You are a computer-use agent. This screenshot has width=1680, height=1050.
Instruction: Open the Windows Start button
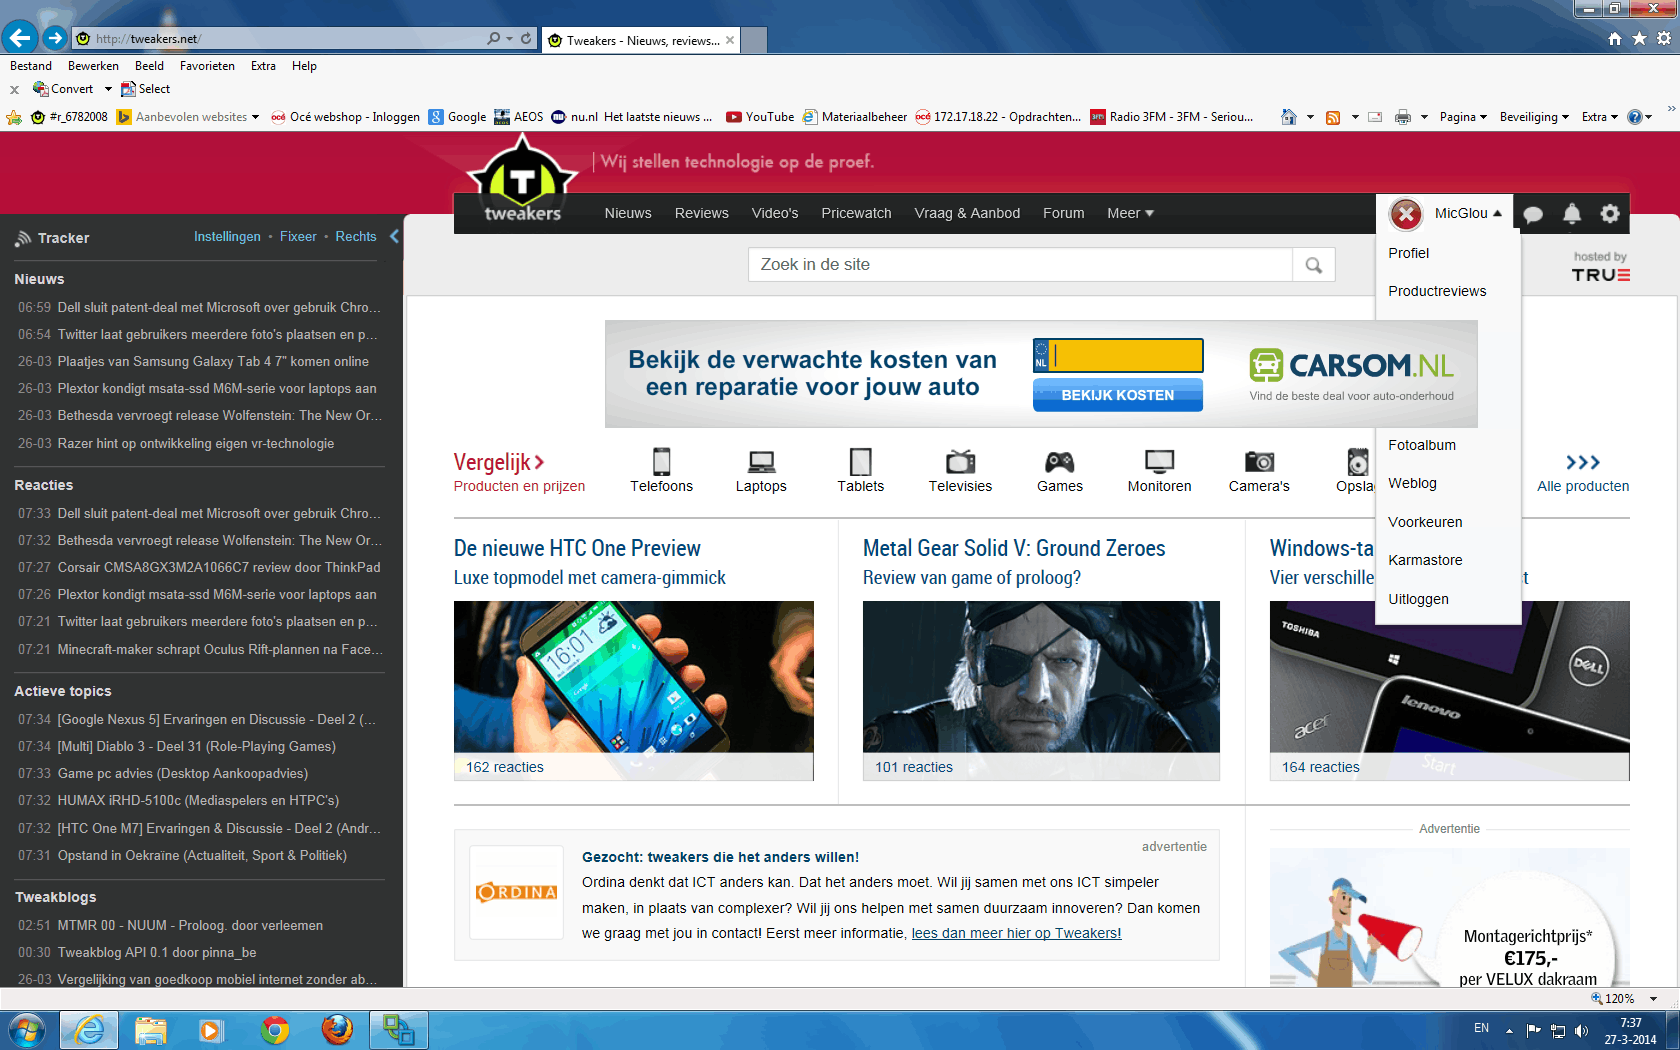pos(26,1030)
